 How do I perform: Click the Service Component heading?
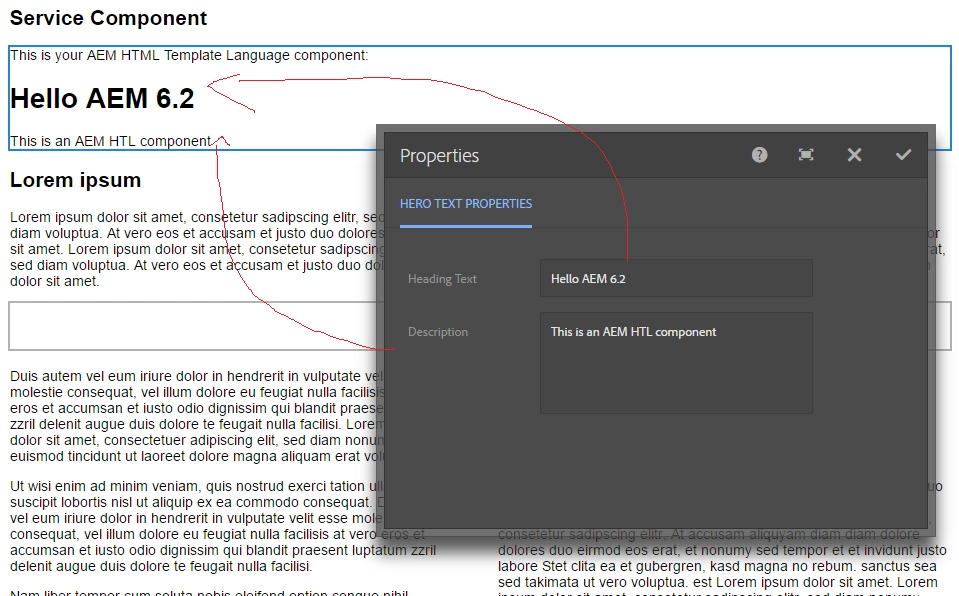tap(108, 18)
